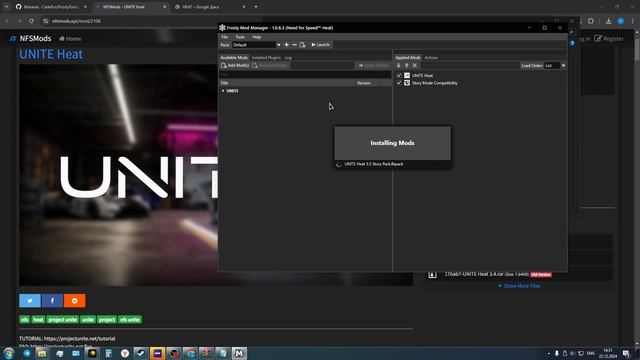Click the add pack plus icon
This screenshot has height=360, width=640.
[287, 44]
